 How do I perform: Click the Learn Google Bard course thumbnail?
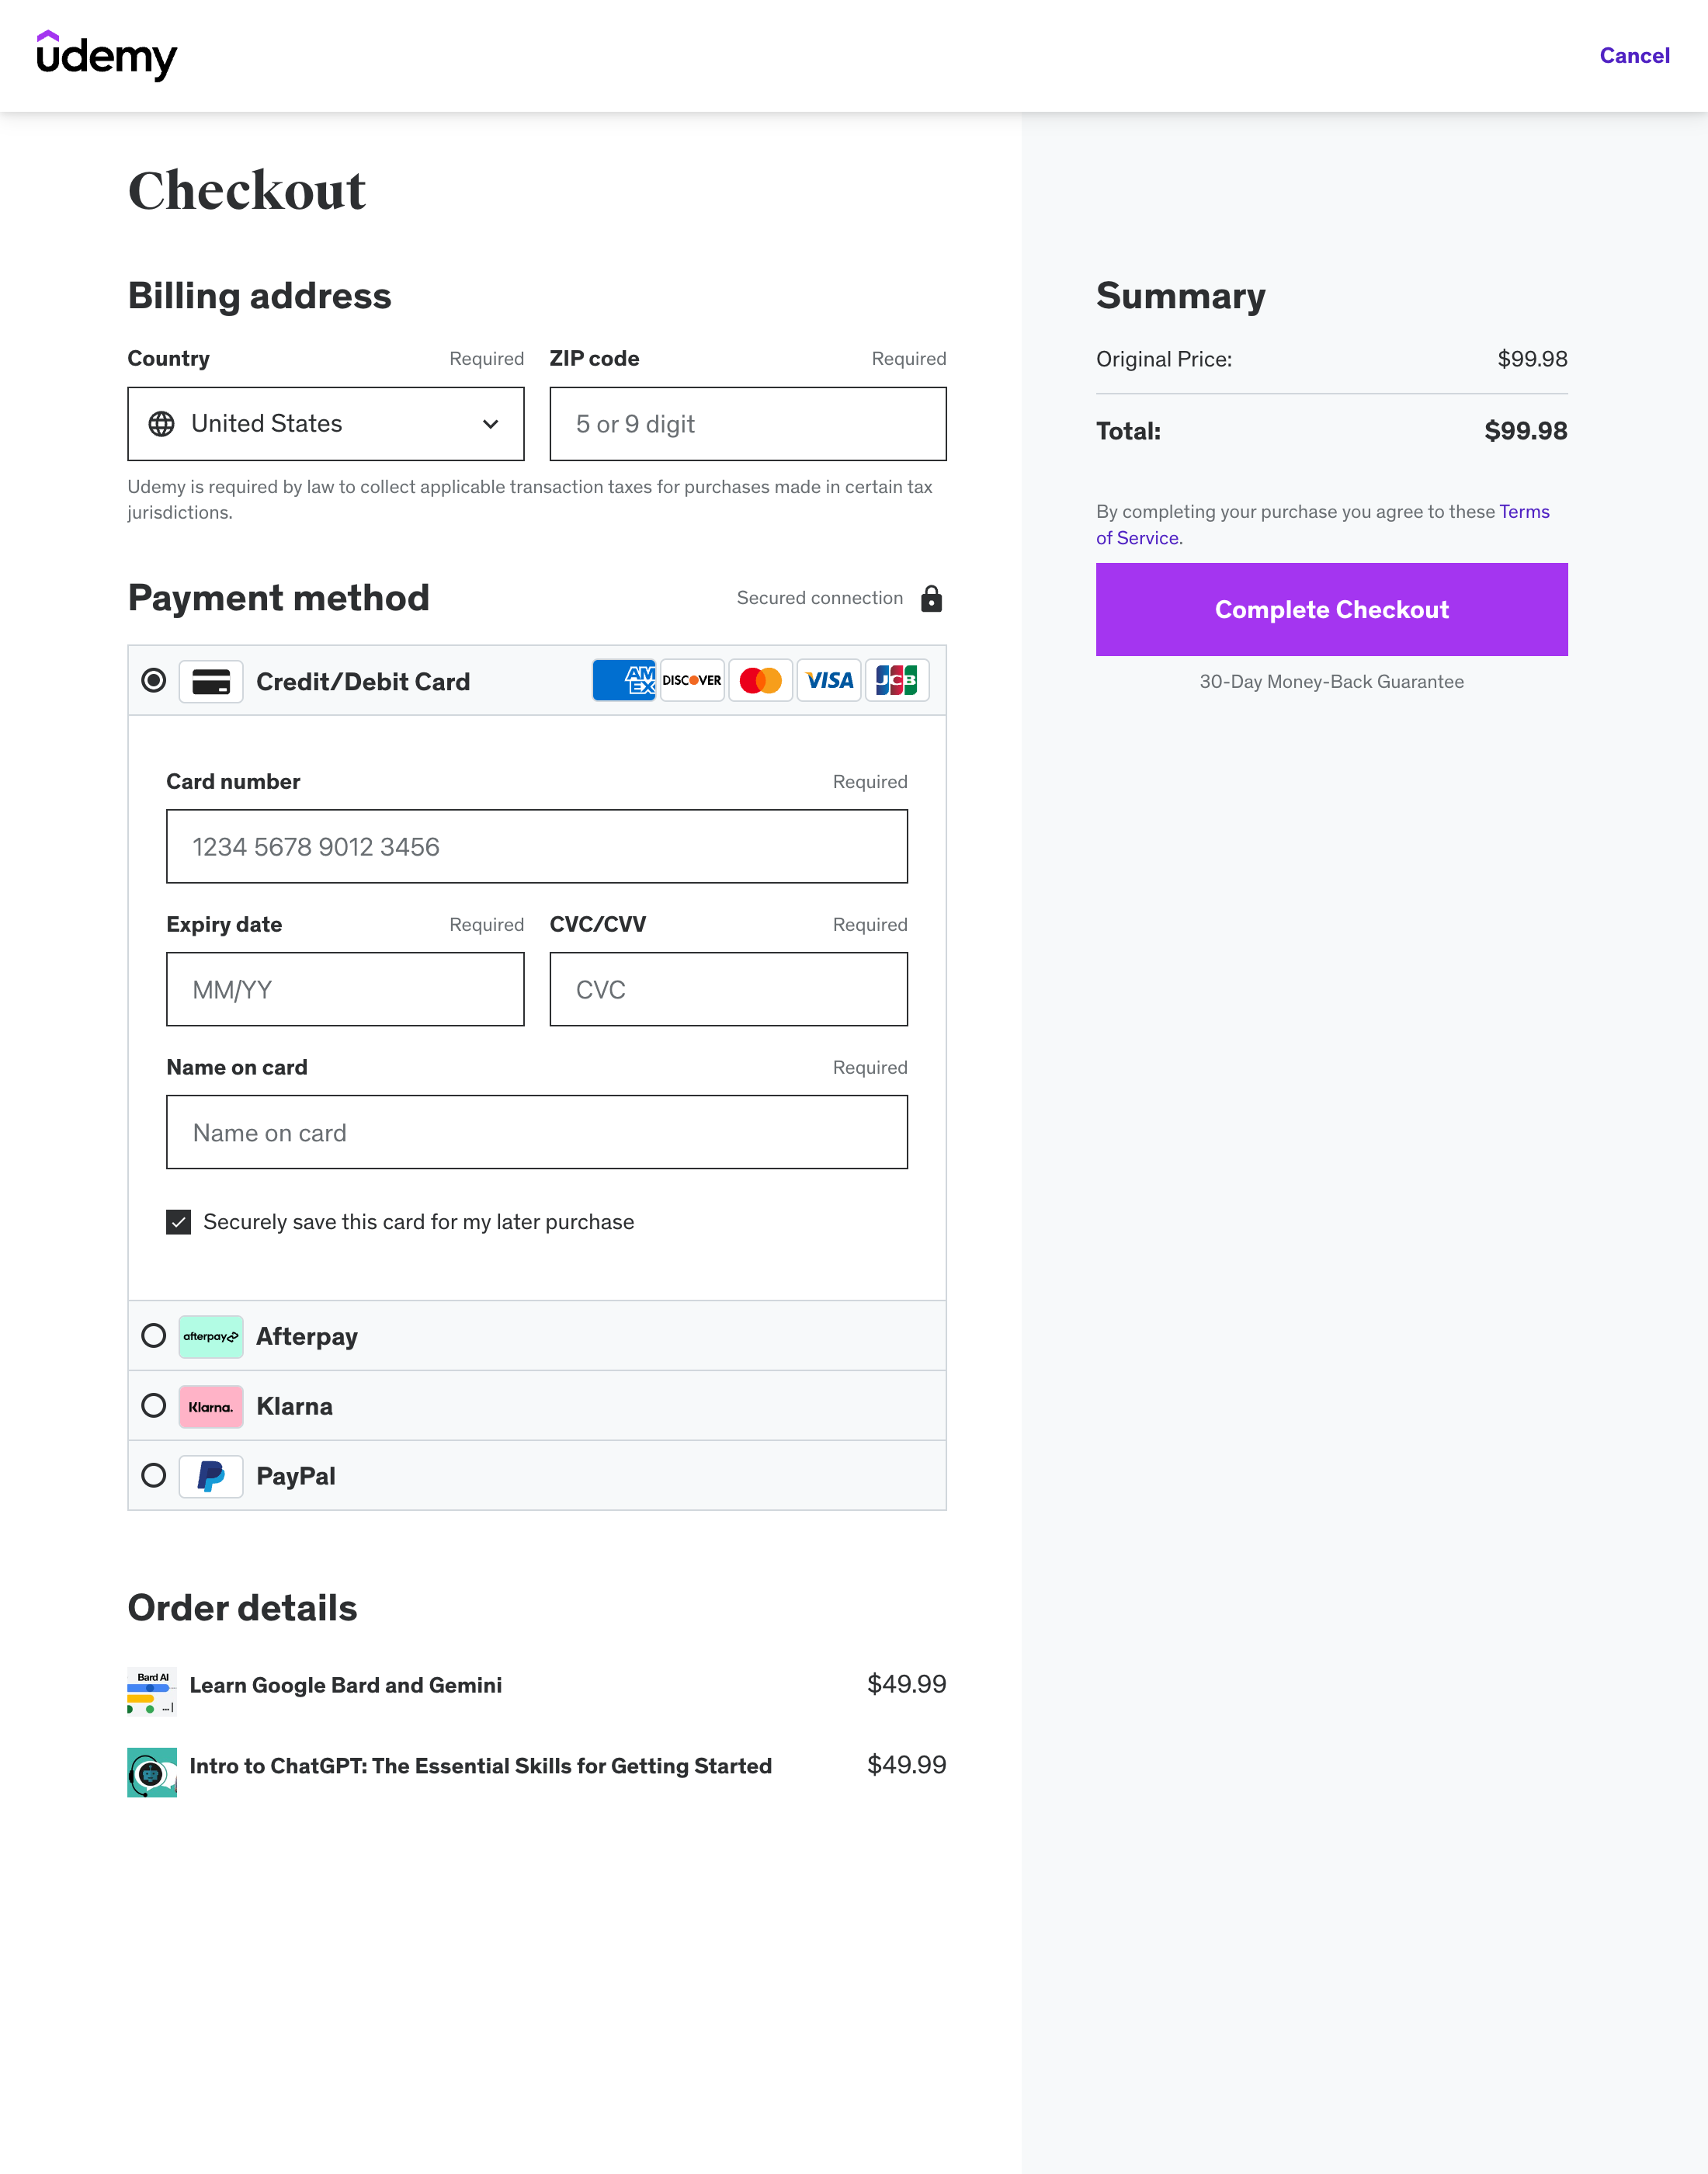152,1691
